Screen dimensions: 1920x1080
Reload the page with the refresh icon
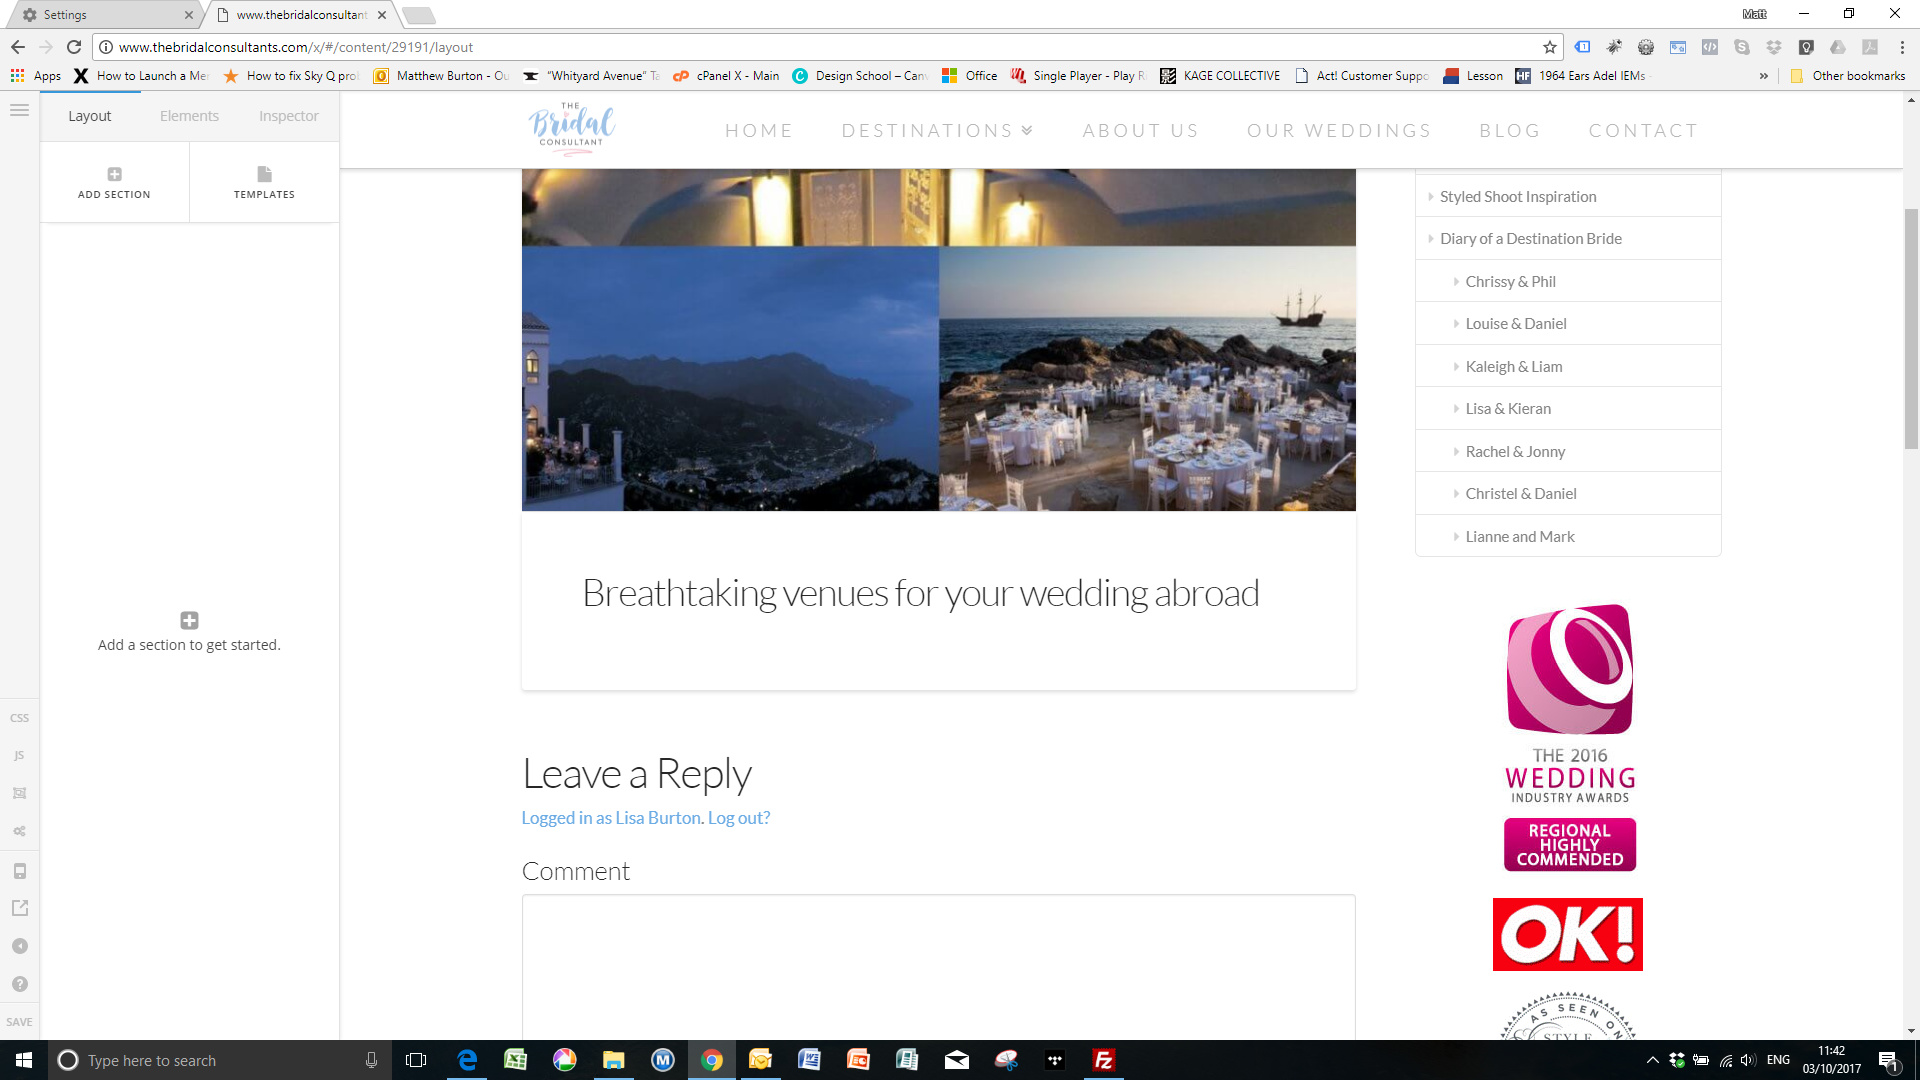(74, 47)
